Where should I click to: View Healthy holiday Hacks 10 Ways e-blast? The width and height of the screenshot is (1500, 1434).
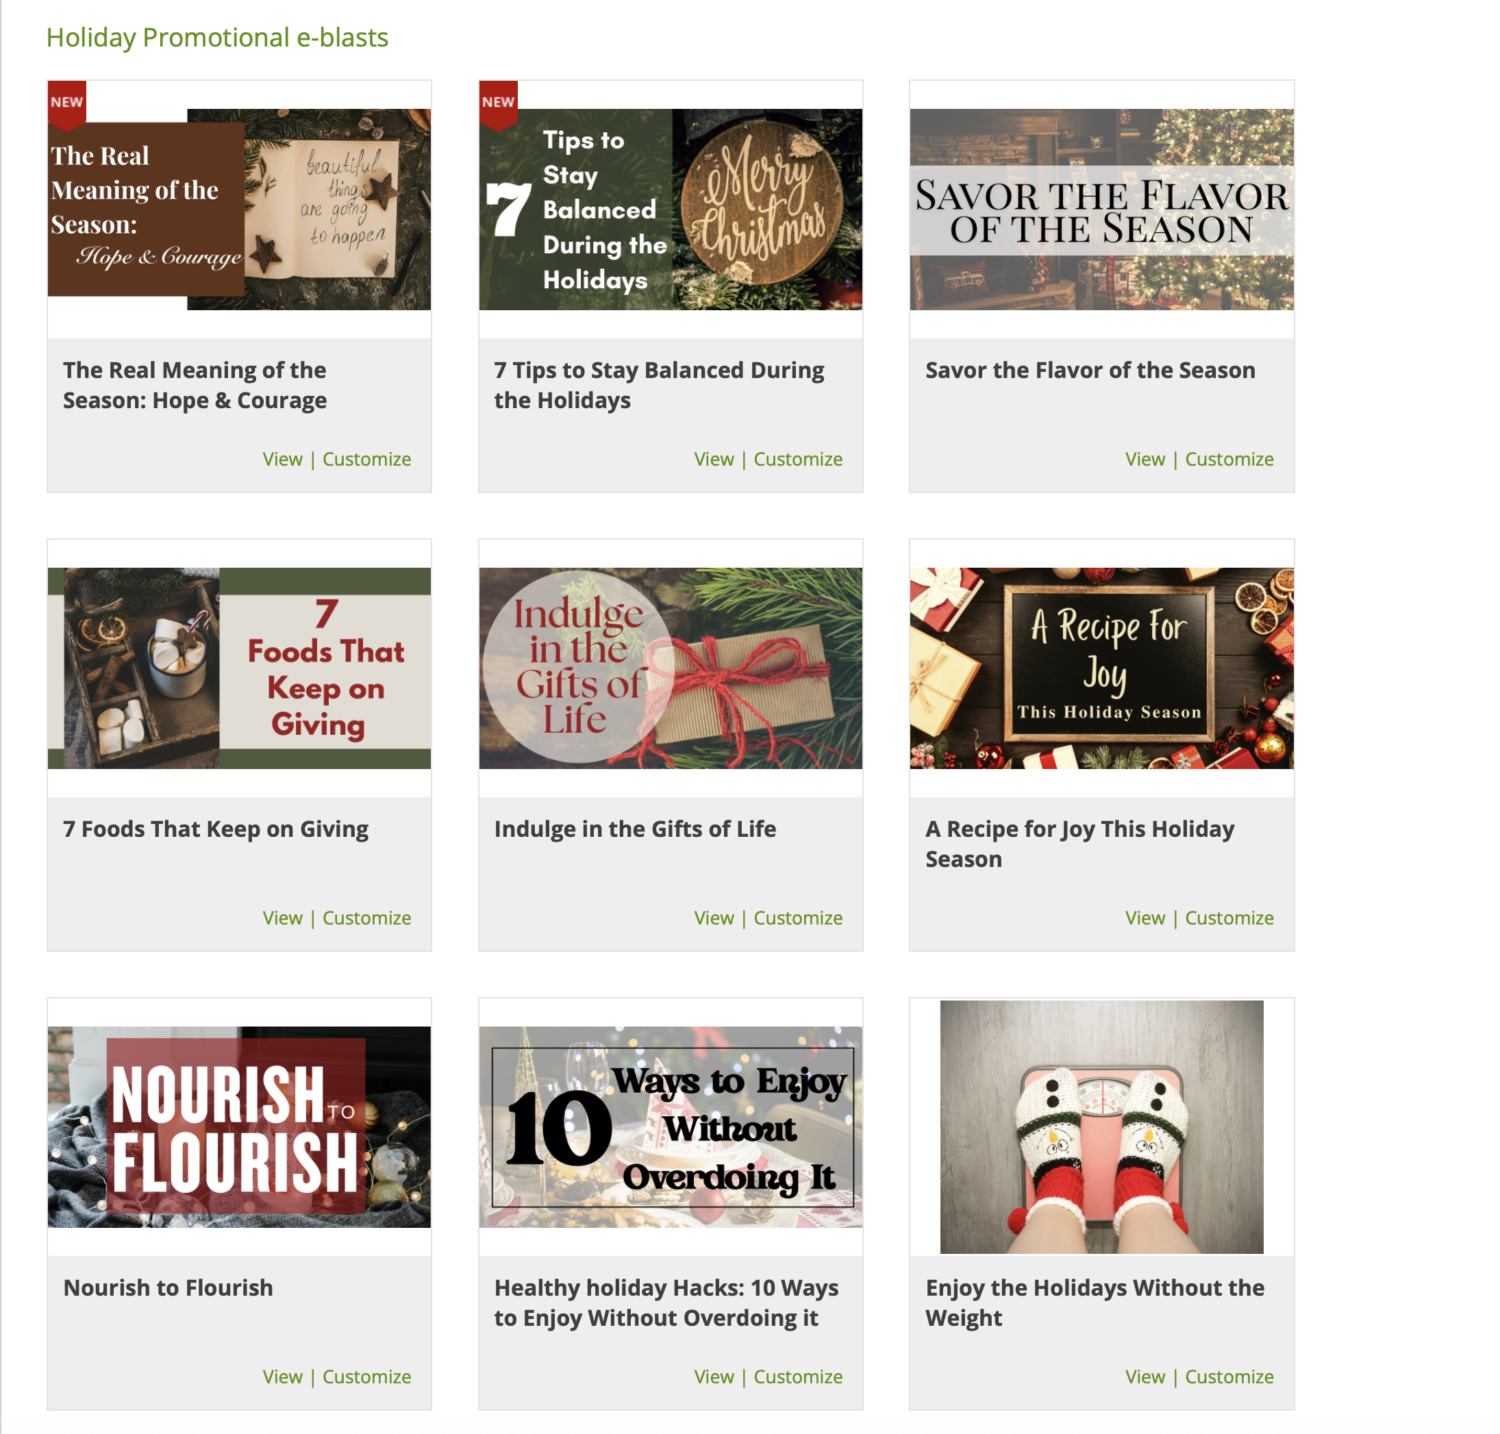(x=714, y=1377)
